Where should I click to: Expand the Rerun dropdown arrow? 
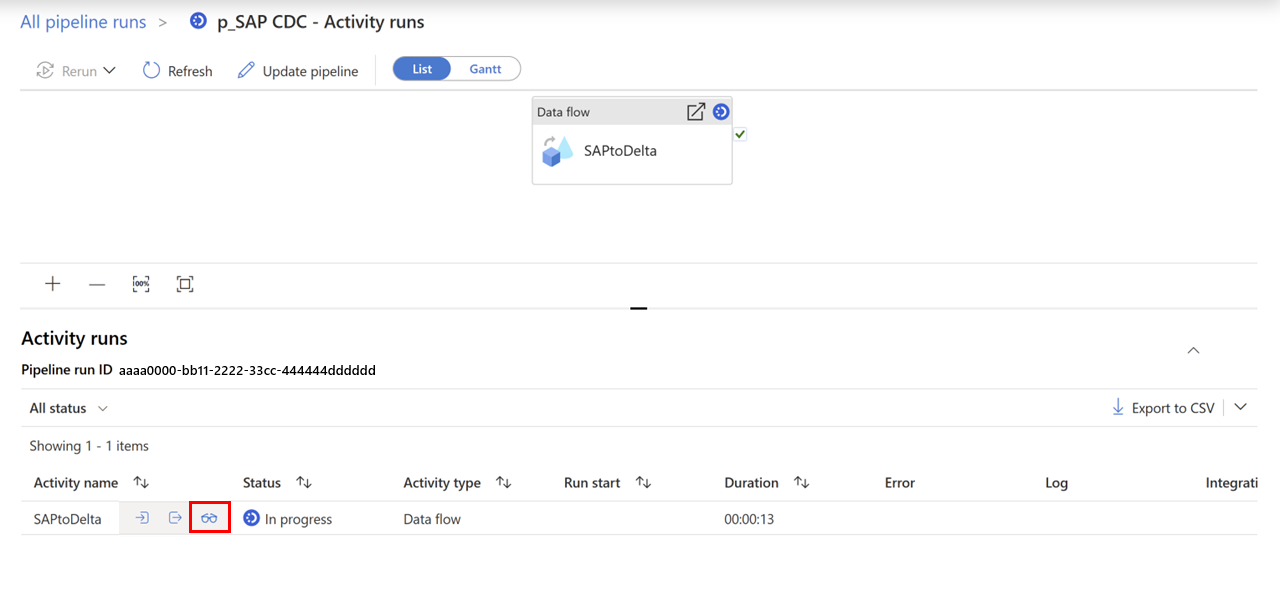[x=109, y=70]
